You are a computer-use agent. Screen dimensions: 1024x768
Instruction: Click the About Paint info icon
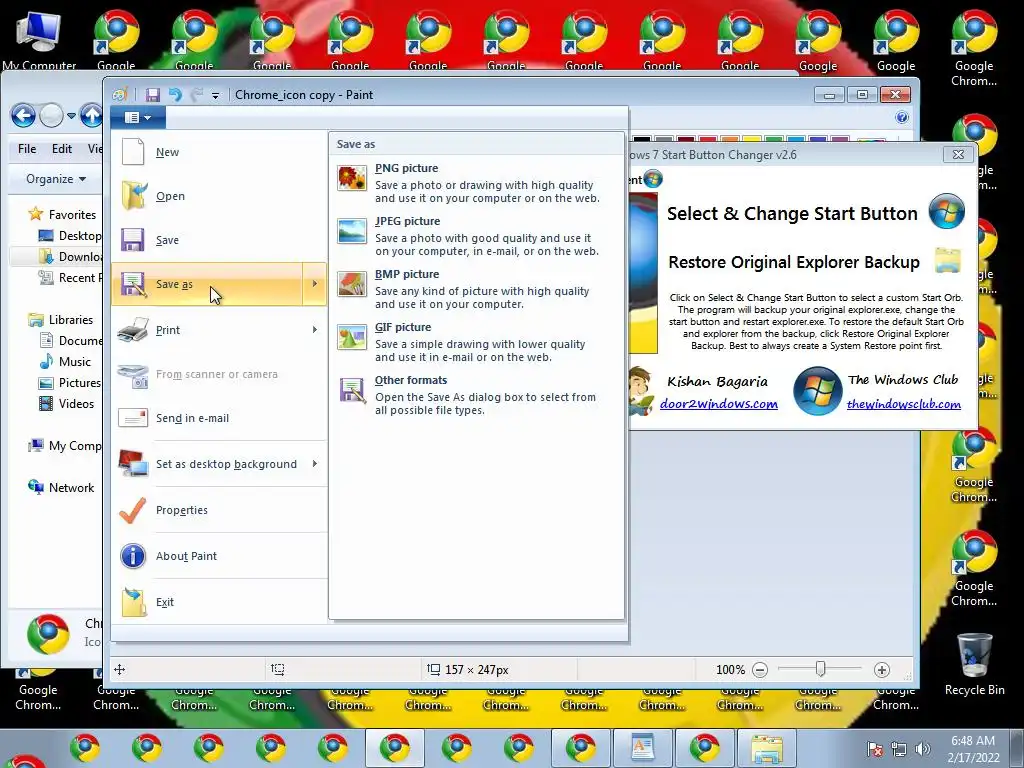(133, 556)
